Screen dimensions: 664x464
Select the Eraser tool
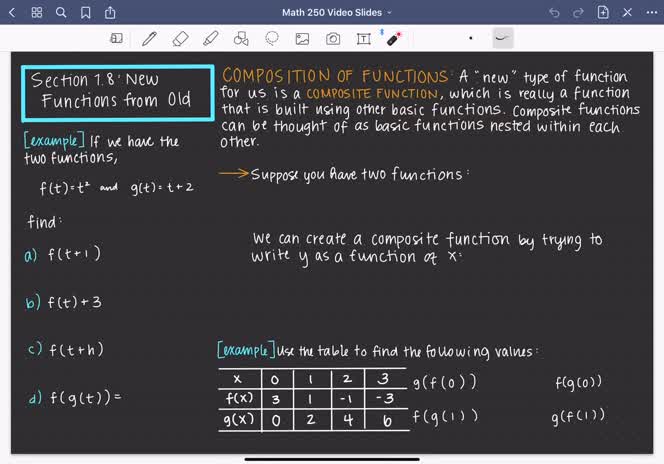tap(180, 39)
